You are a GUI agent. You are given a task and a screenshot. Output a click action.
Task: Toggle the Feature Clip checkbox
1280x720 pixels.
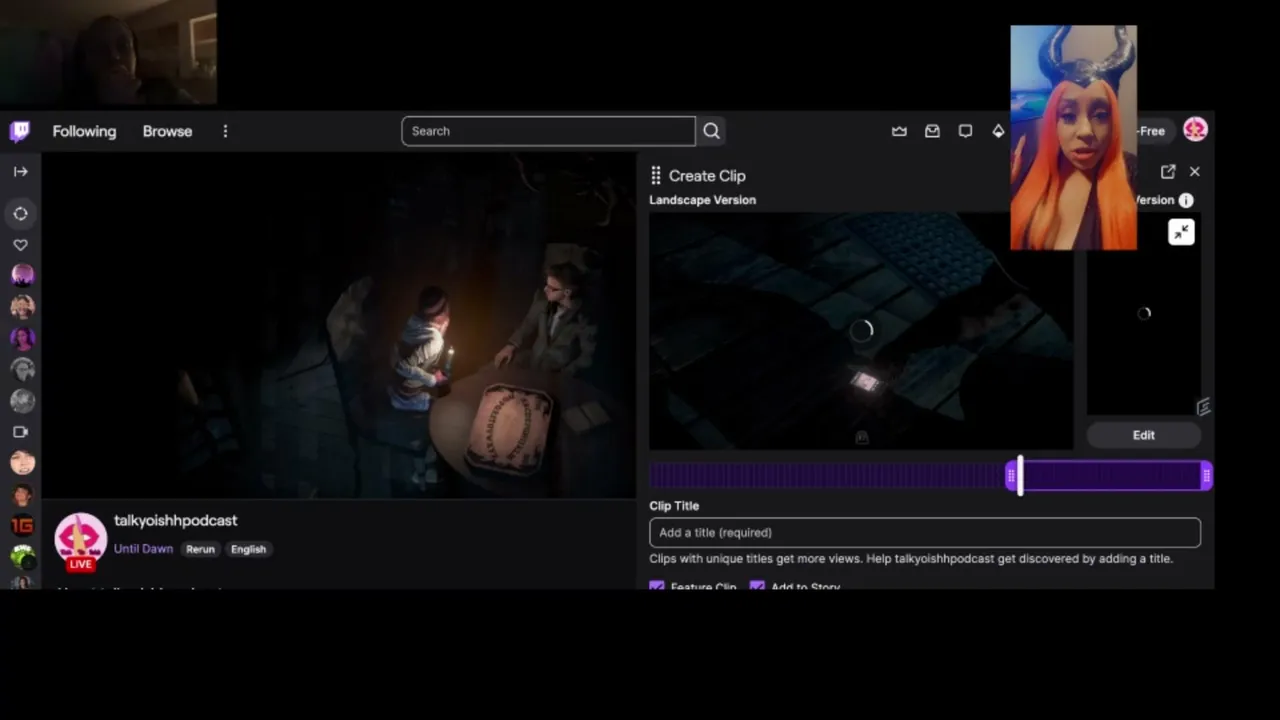coord(657,585)
